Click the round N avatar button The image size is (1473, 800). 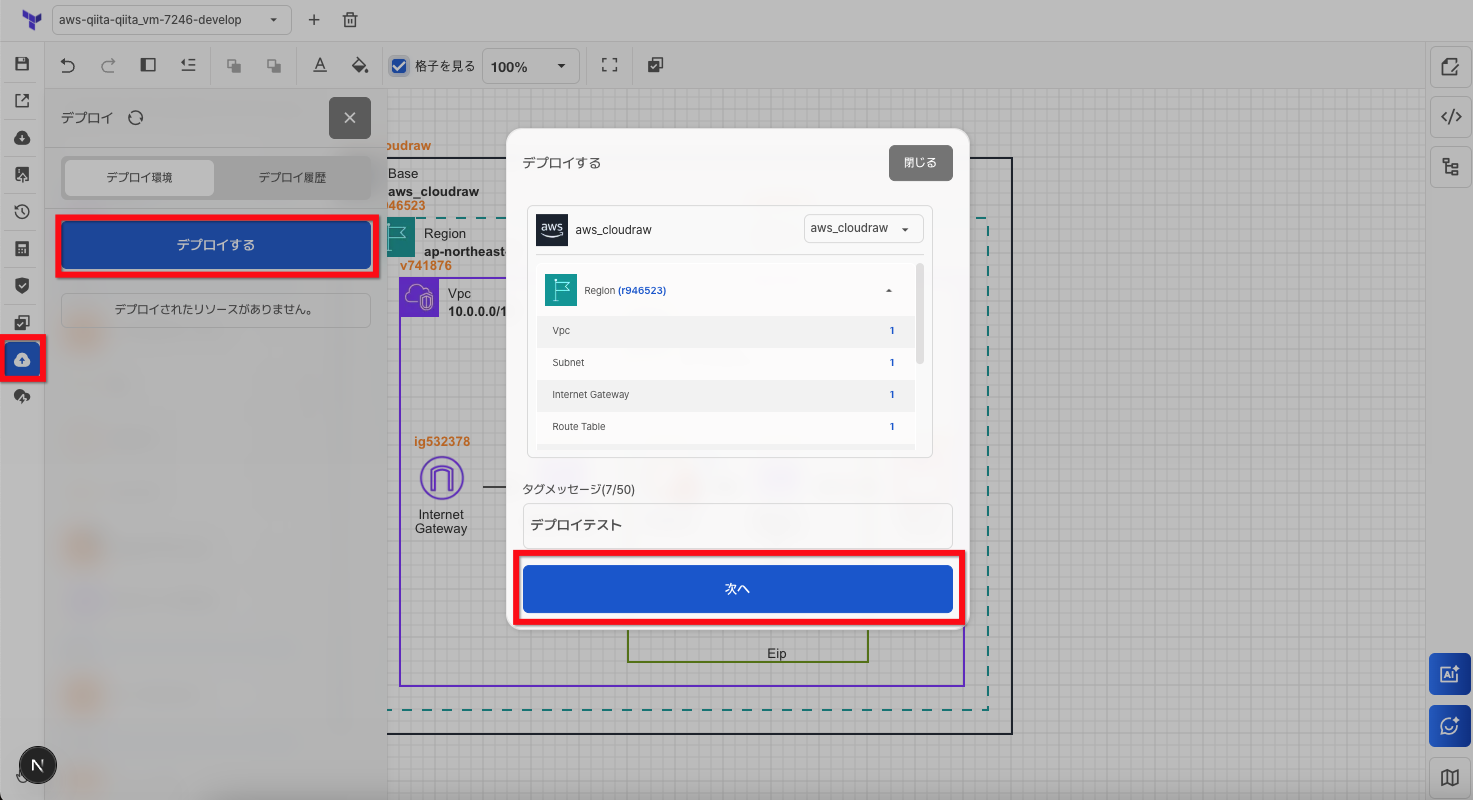pos(38,766)
